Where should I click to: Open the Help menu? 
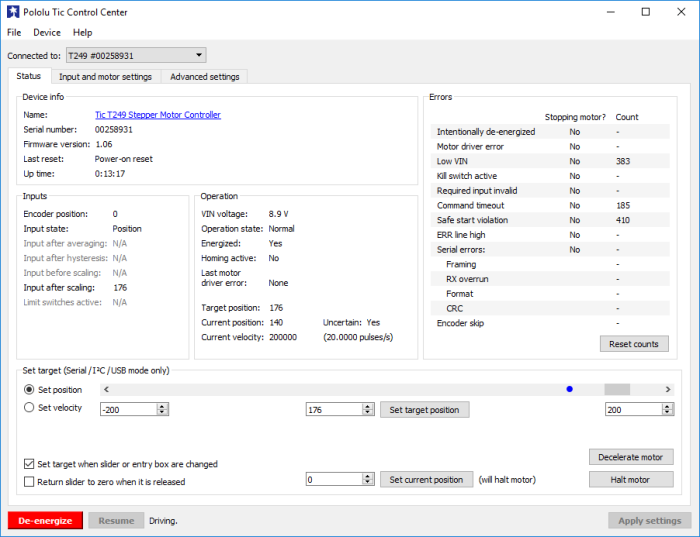click(x=83, y=33)
